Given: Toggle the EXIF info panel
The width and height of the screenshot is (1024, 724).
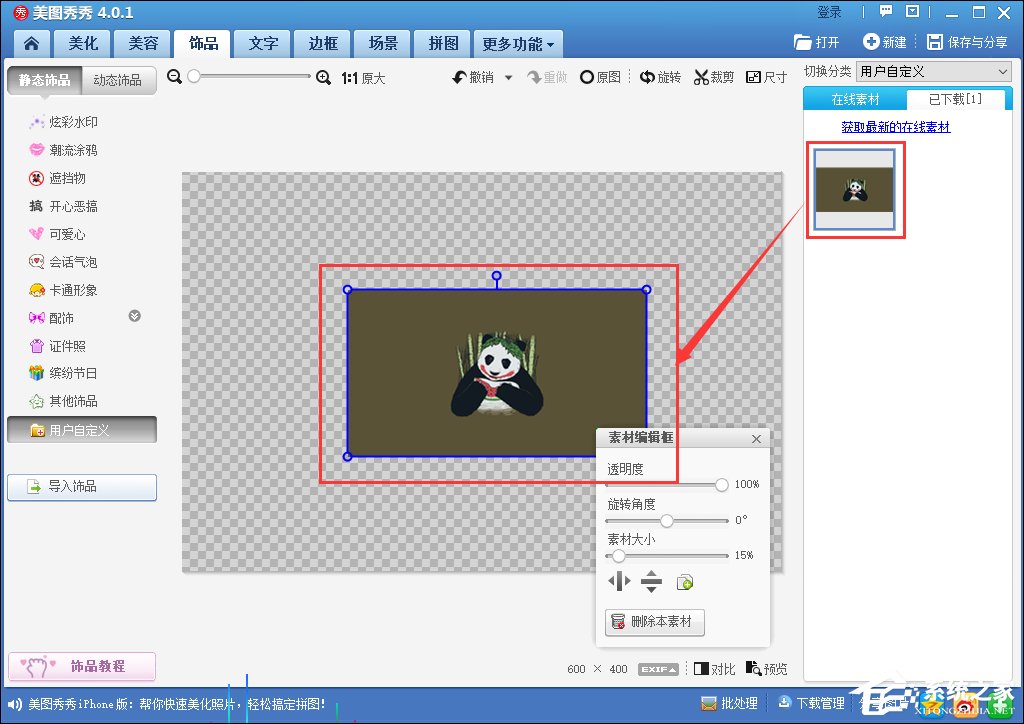Looking at the screenshot, I should tap(659, 669).
